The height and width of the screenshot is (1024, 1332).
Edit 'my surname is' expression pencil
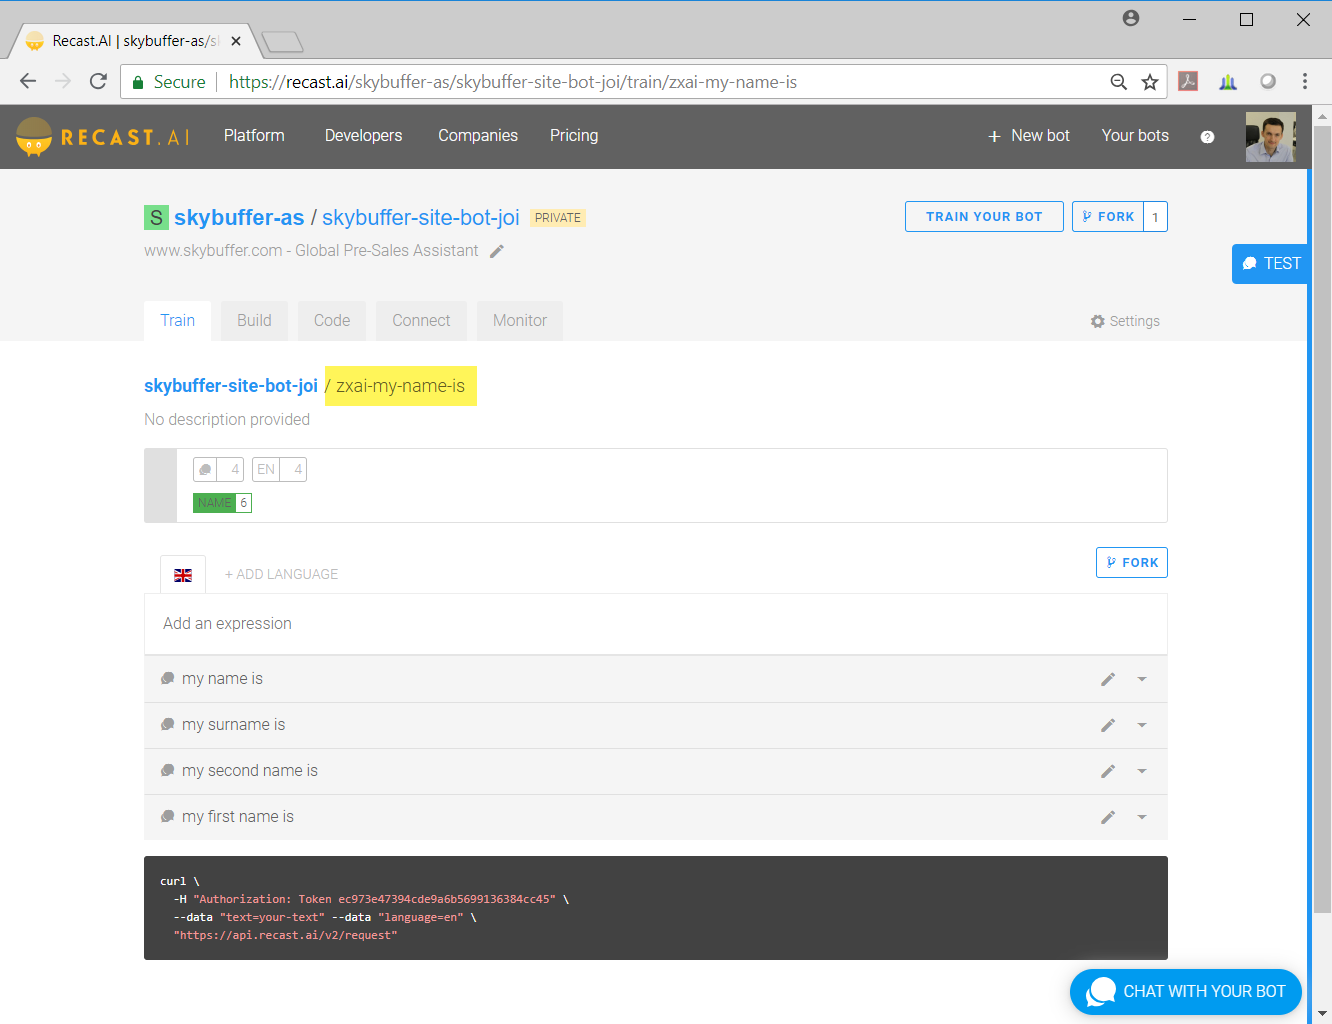[1108, 725]
